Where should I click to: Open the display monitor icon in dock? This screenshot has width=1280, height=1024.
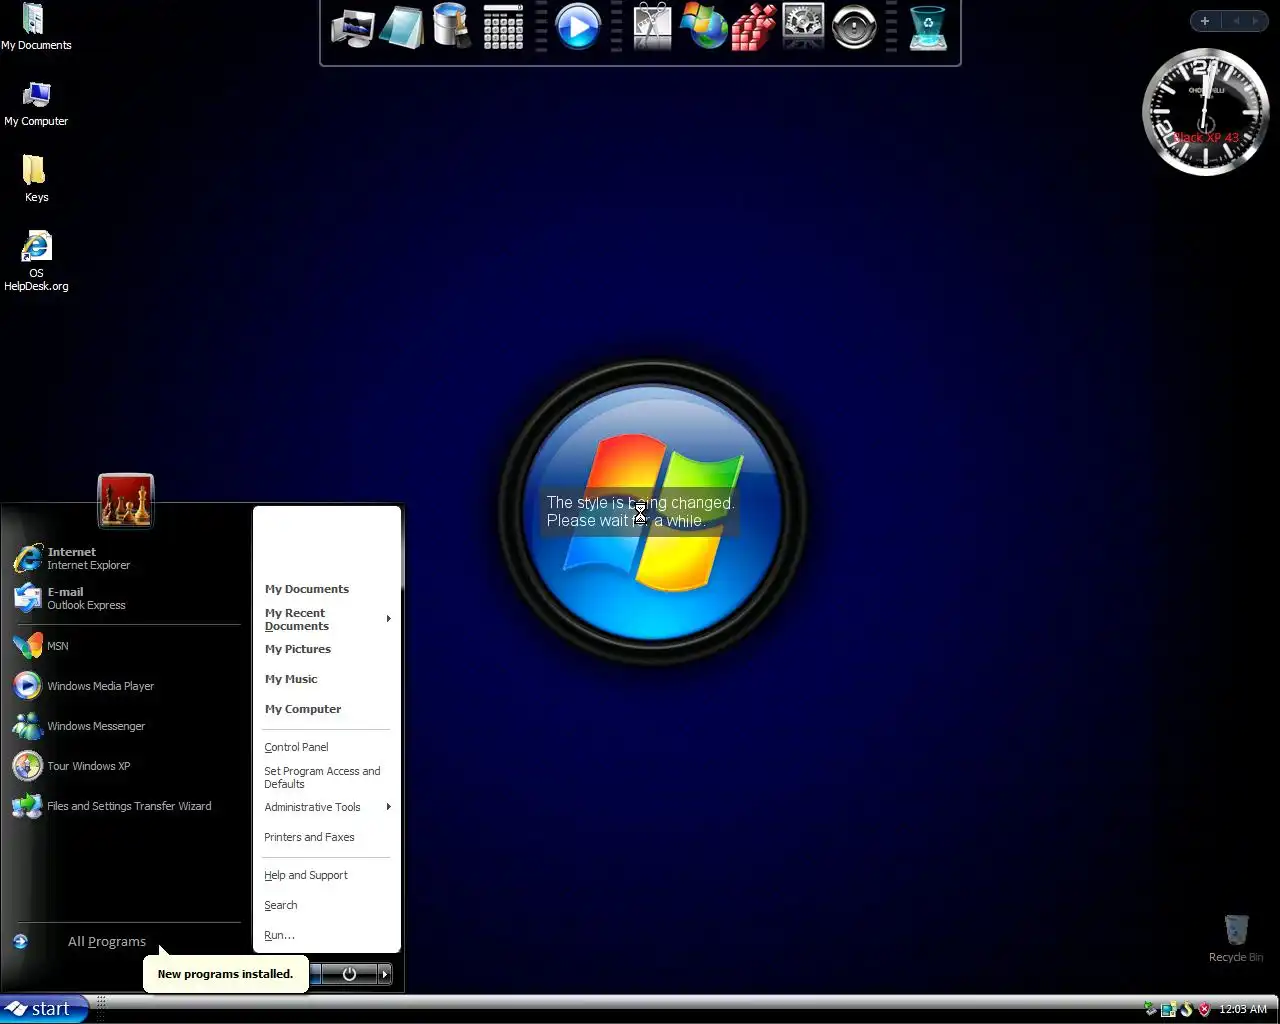[353, 28]
